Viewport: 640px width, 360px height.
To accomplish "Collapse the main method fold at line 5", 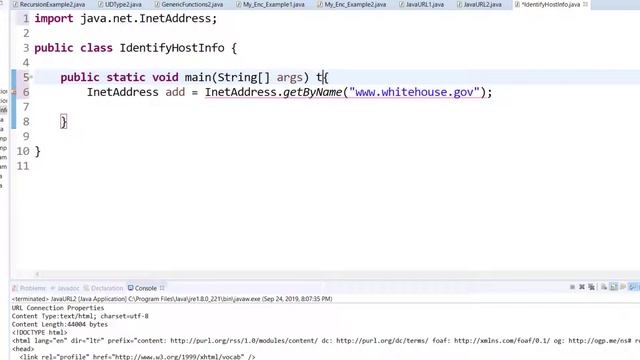I will tap(31, 77).
